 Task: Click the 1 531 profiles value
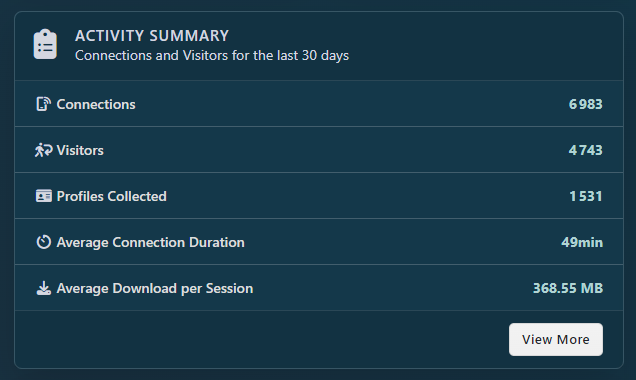(x=586, y=196)
